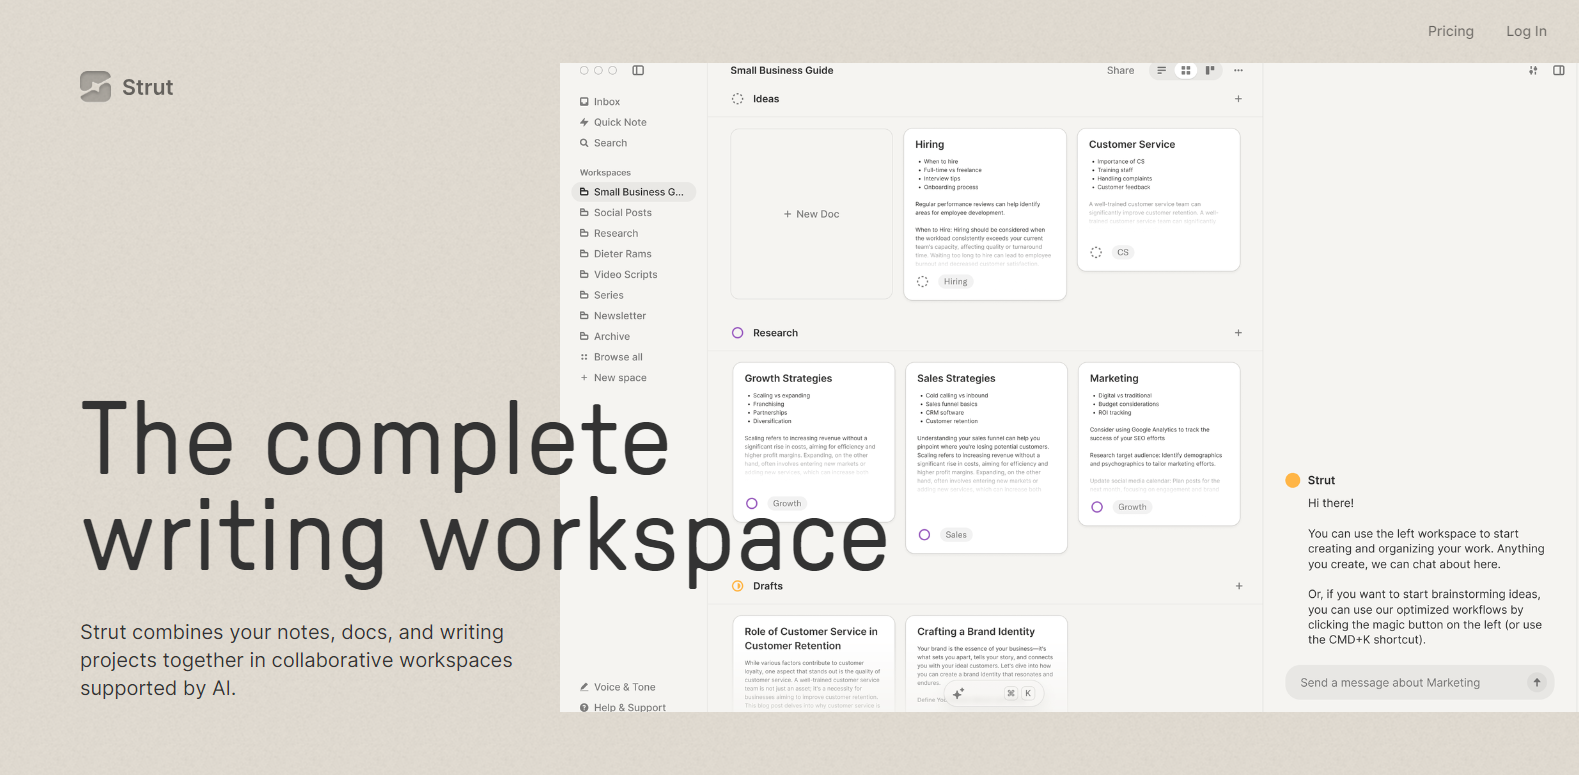Image resolution: width=1579 pixels, height=775 pixels.
Task: Click the Growth tag on Marketing card
Action: click(x=1132, y=507)
